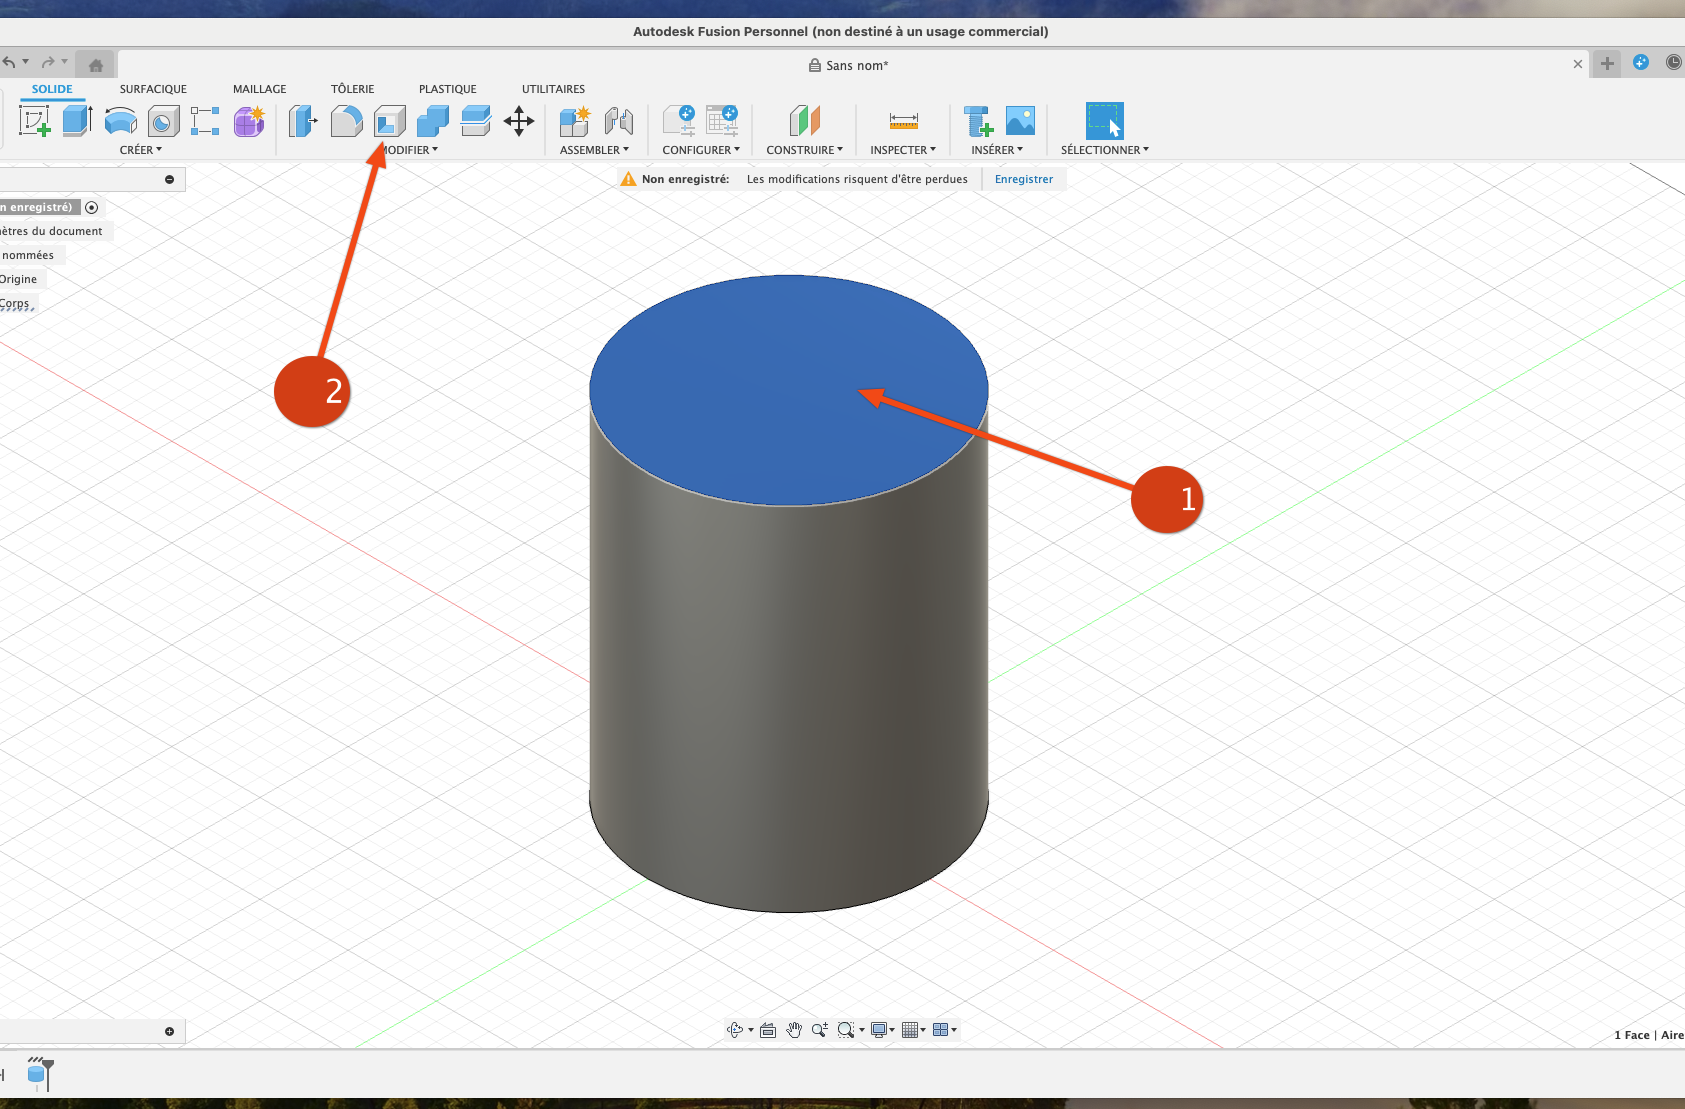Open the CONFIGURER dropdown menu
This screenshot has width=1685, height=1109.
click(701, 150)
